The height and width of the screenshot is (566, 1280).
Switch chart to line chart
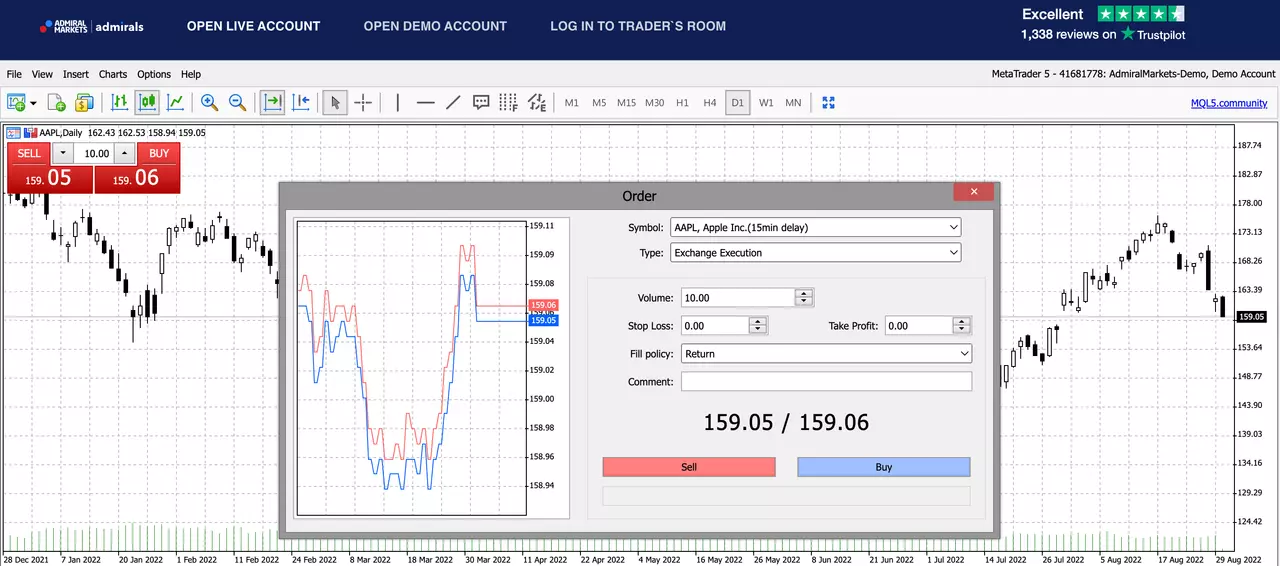[x=175, y=102]
